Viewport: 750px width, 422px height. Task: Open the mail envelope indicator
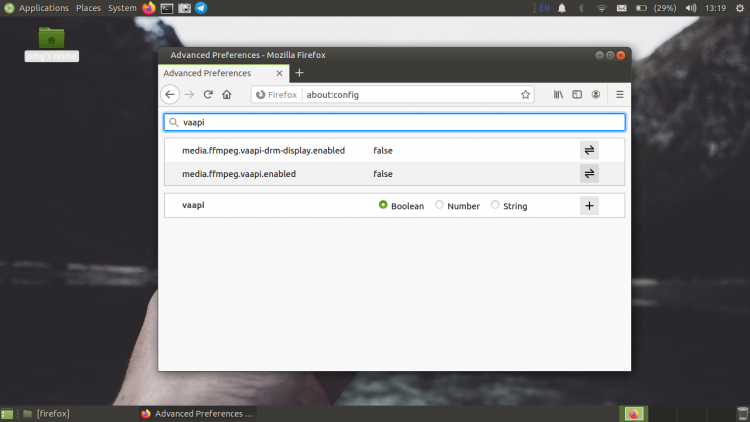click(621, 8)
